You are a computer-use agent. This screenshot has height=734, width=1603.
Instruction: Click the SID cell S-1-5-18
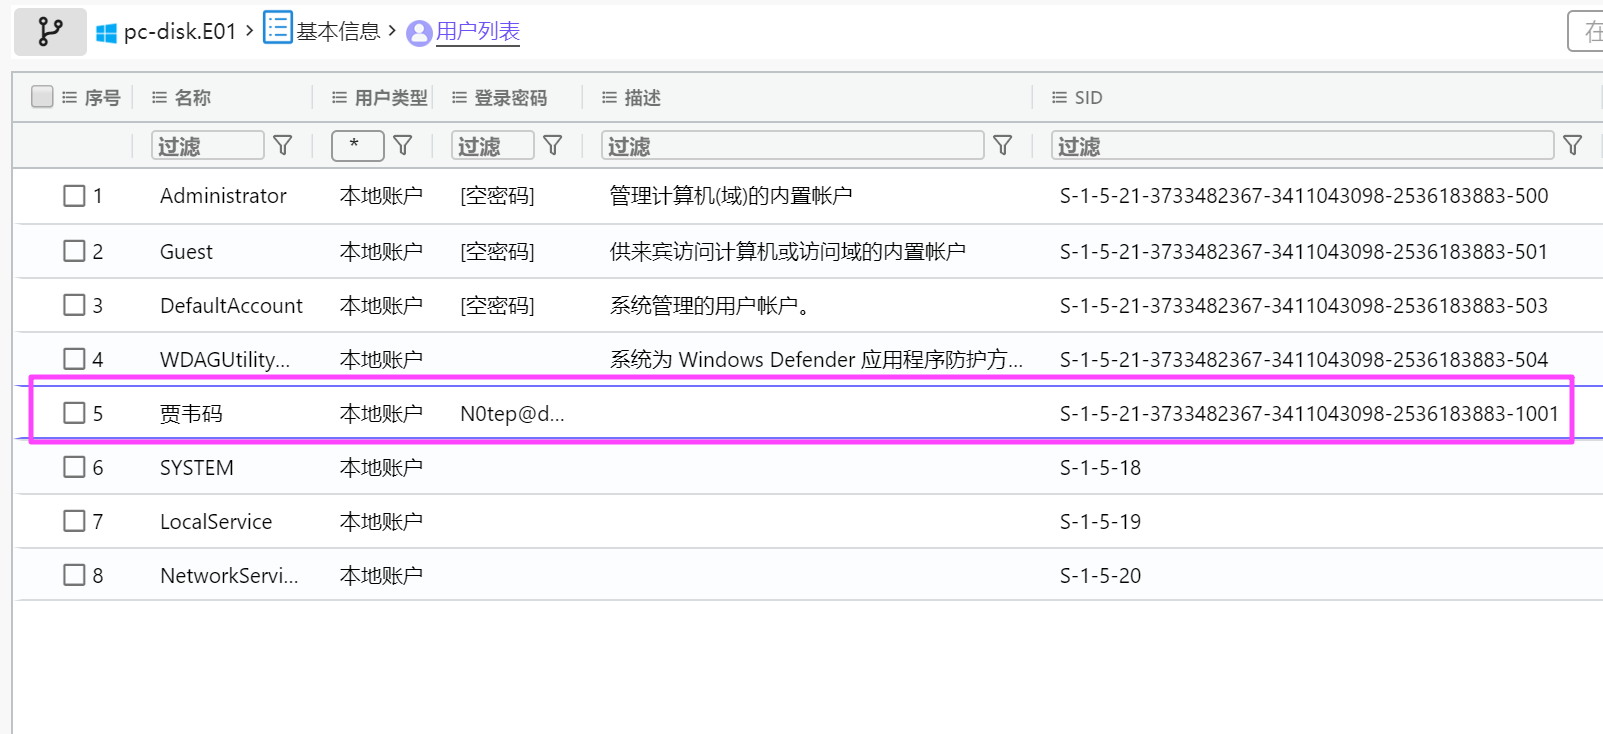tap(1100, 467)
